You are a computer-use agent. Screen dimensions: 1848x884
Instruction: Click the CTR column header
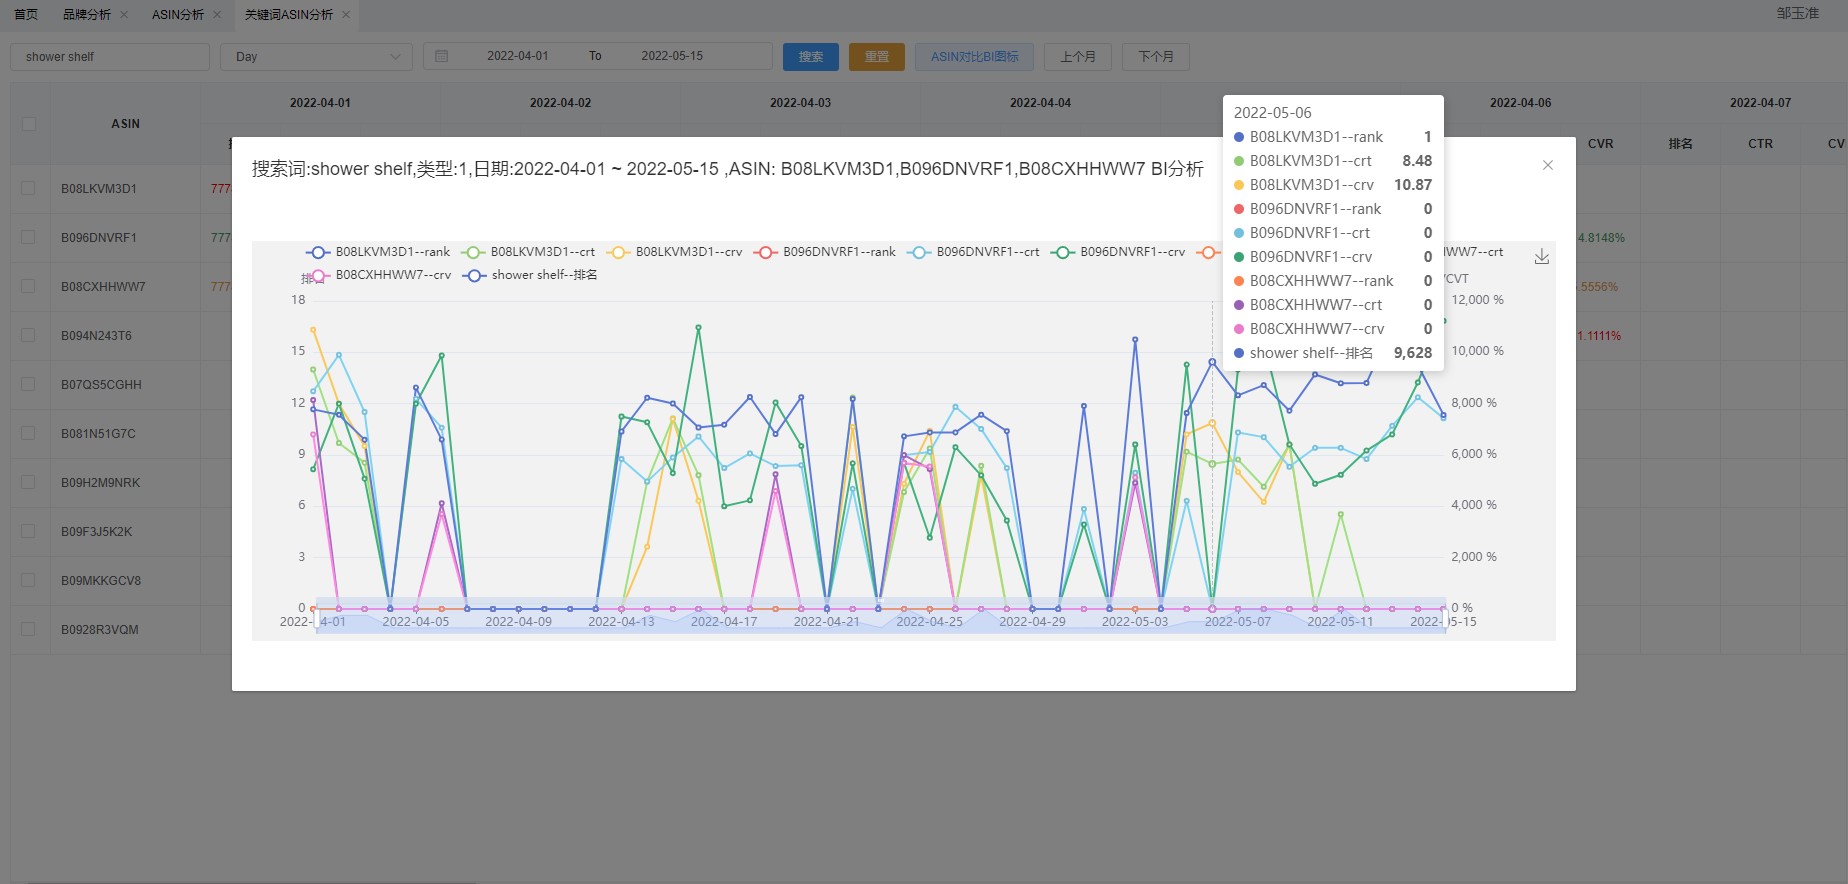[x=1760, y=144]
